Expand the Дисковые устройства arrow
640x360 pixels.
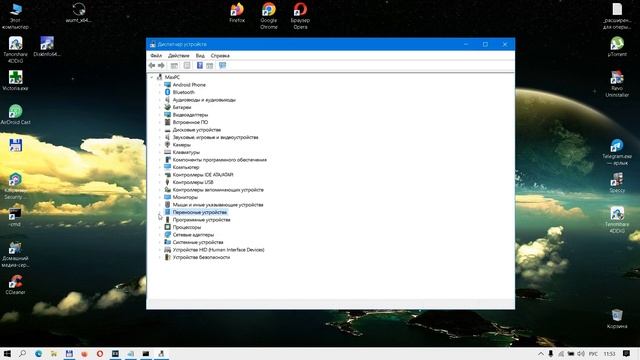(x=160, y=130)
